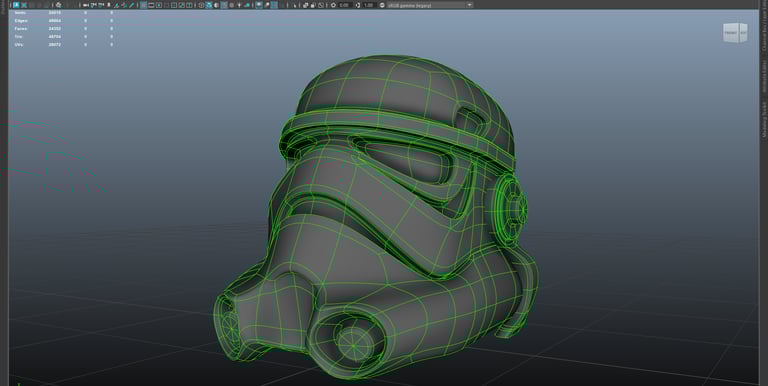Click the Gamma value field

369,5
